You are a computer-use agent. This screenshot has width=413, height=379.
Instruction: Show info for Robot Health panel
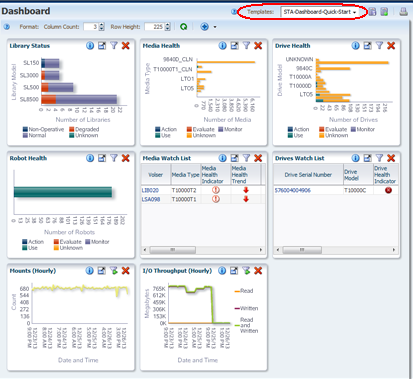tap(90, 158)
